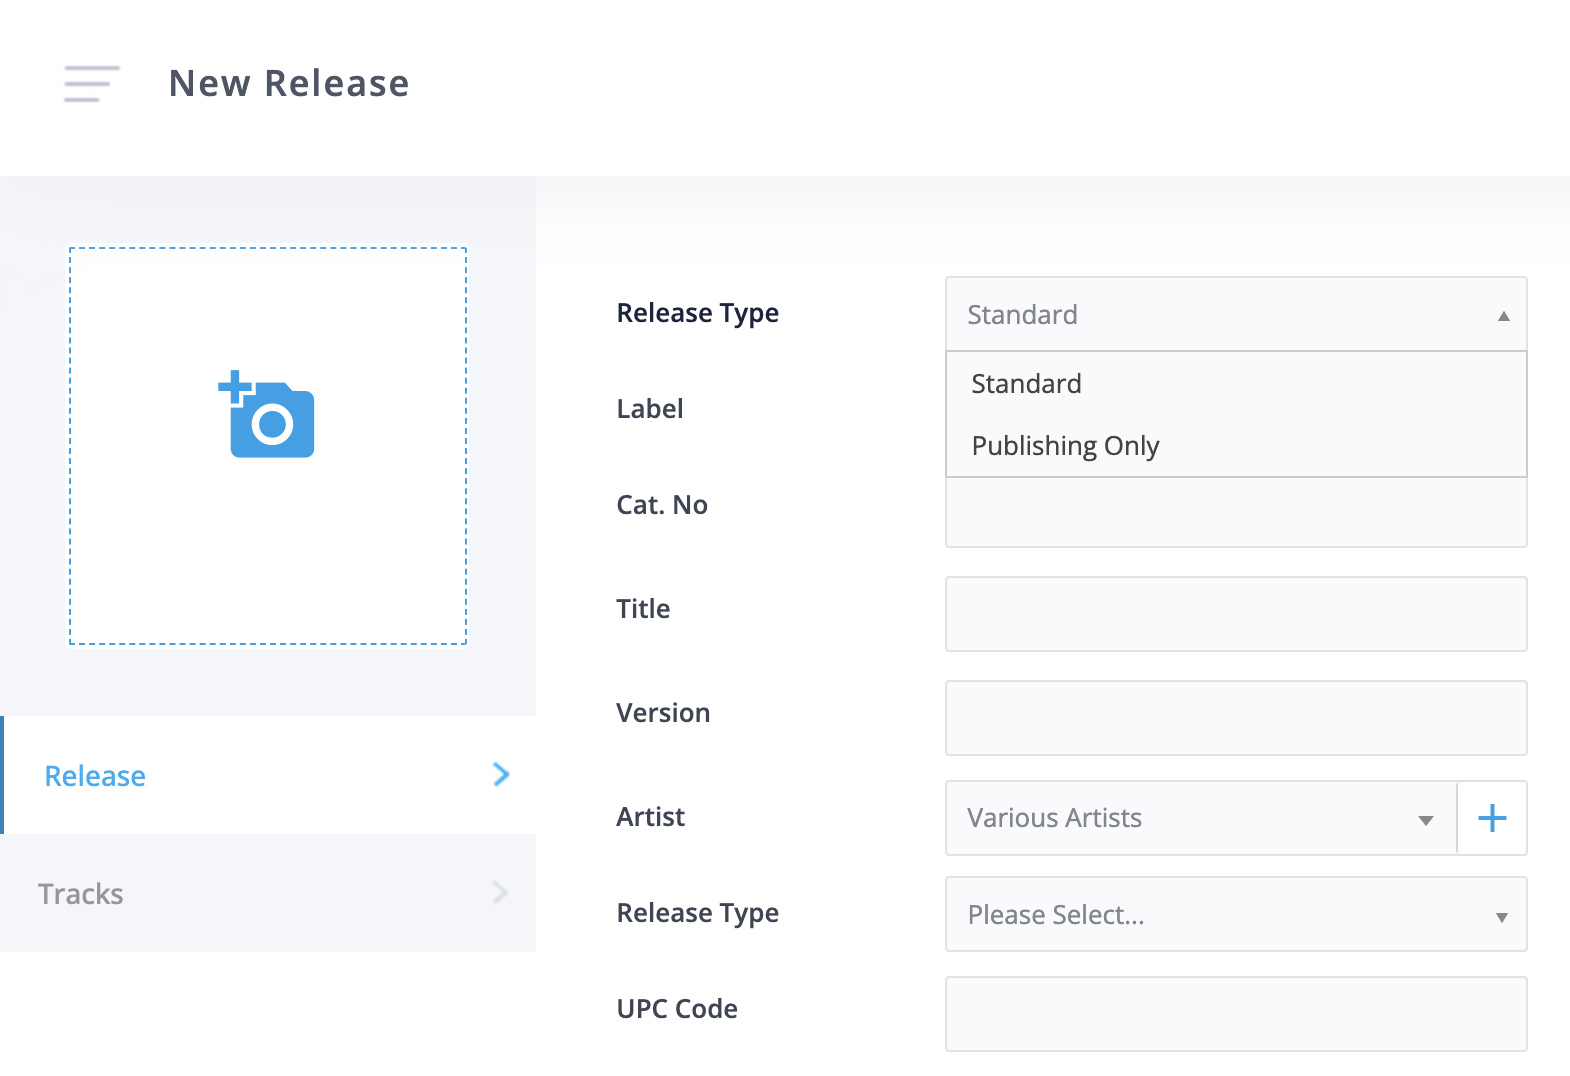Screen dimensions: 1570x1076
Task: Click the Release tab chevron arrow
Action: pos(501,774)
